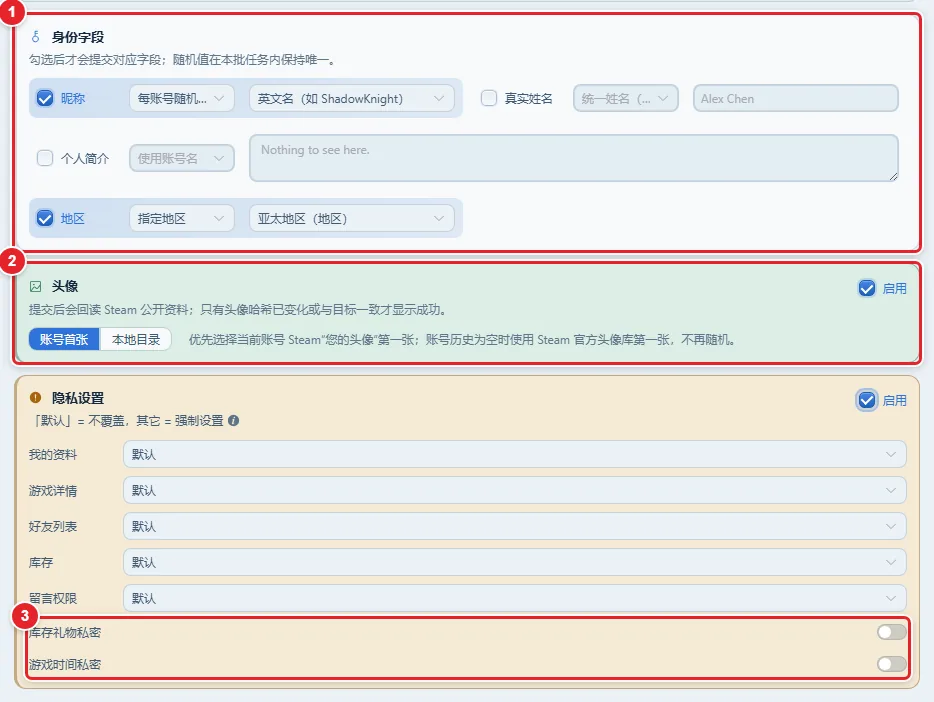
Task: Open the 好友列表 privacy dropdown
Action: click(x=515, y=526)
